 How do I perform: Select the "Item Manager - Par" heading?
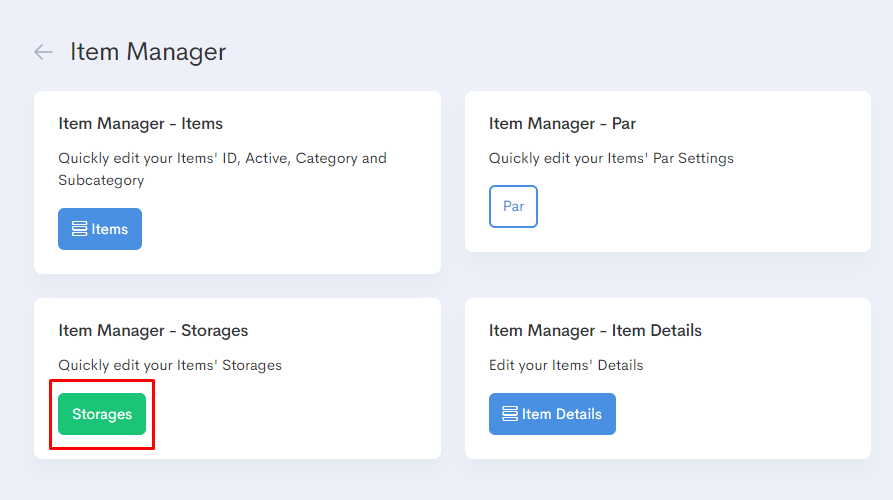562,124
